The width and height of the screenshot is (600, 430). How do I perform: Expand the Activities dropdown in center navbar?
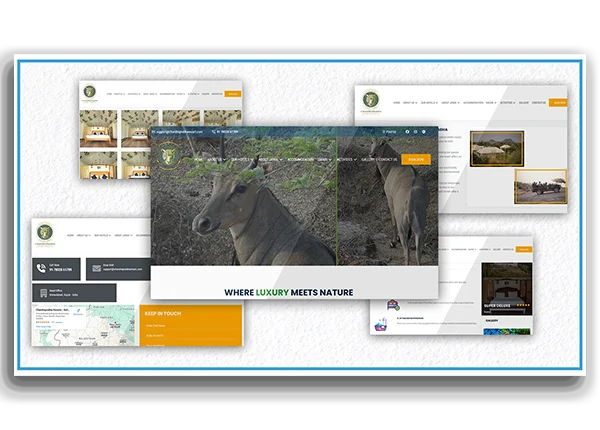click(x=346, y=159)
